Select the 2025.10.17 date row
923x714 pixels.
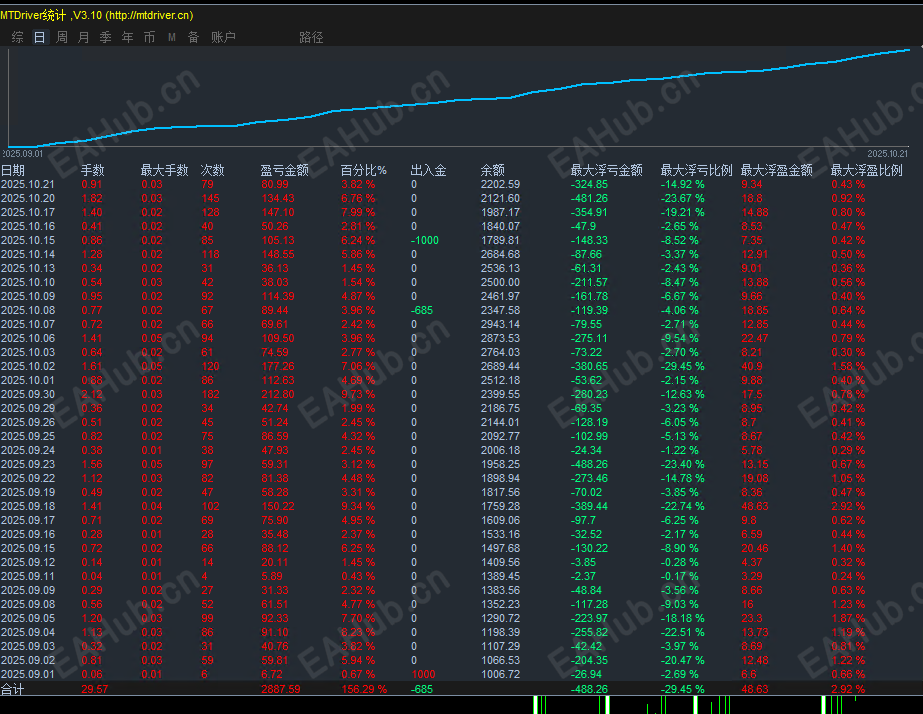coord(27,212)
